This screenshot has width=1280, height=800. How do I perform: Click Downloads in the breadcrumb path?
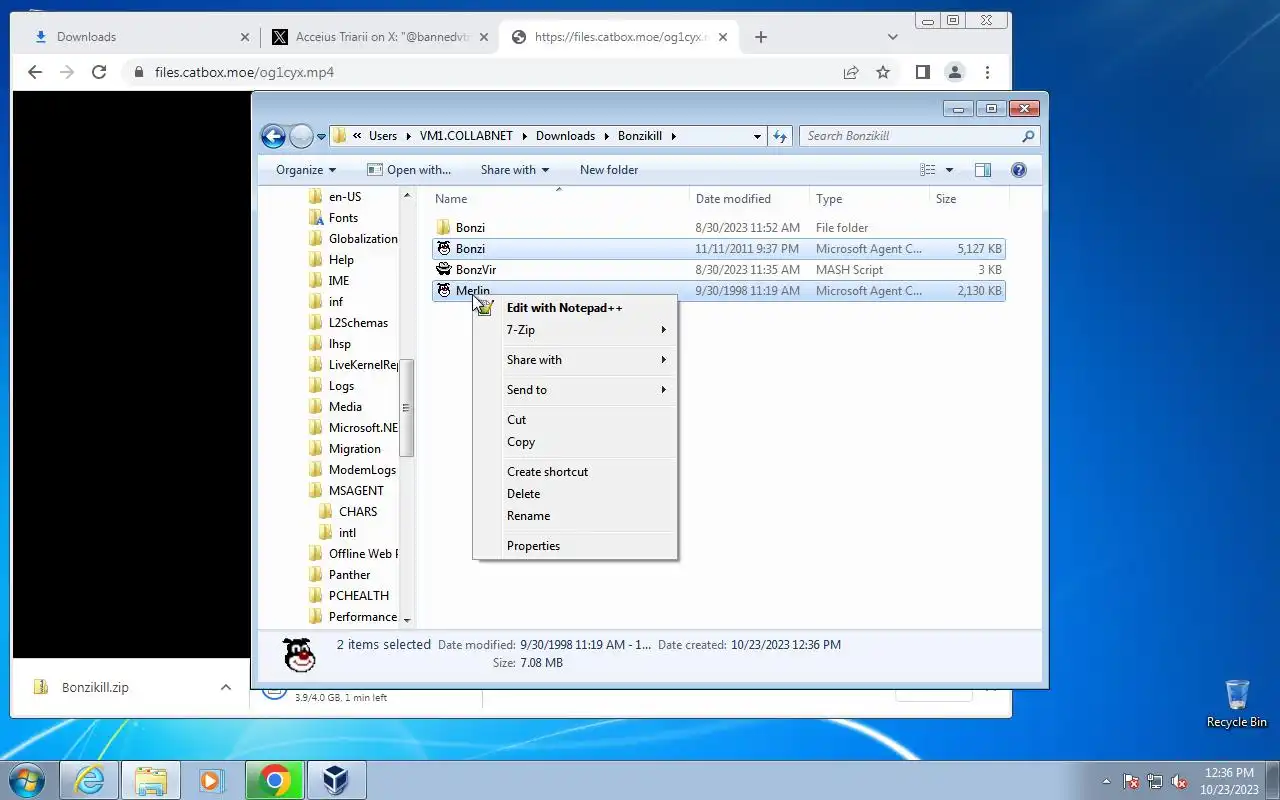pos(565,136)
